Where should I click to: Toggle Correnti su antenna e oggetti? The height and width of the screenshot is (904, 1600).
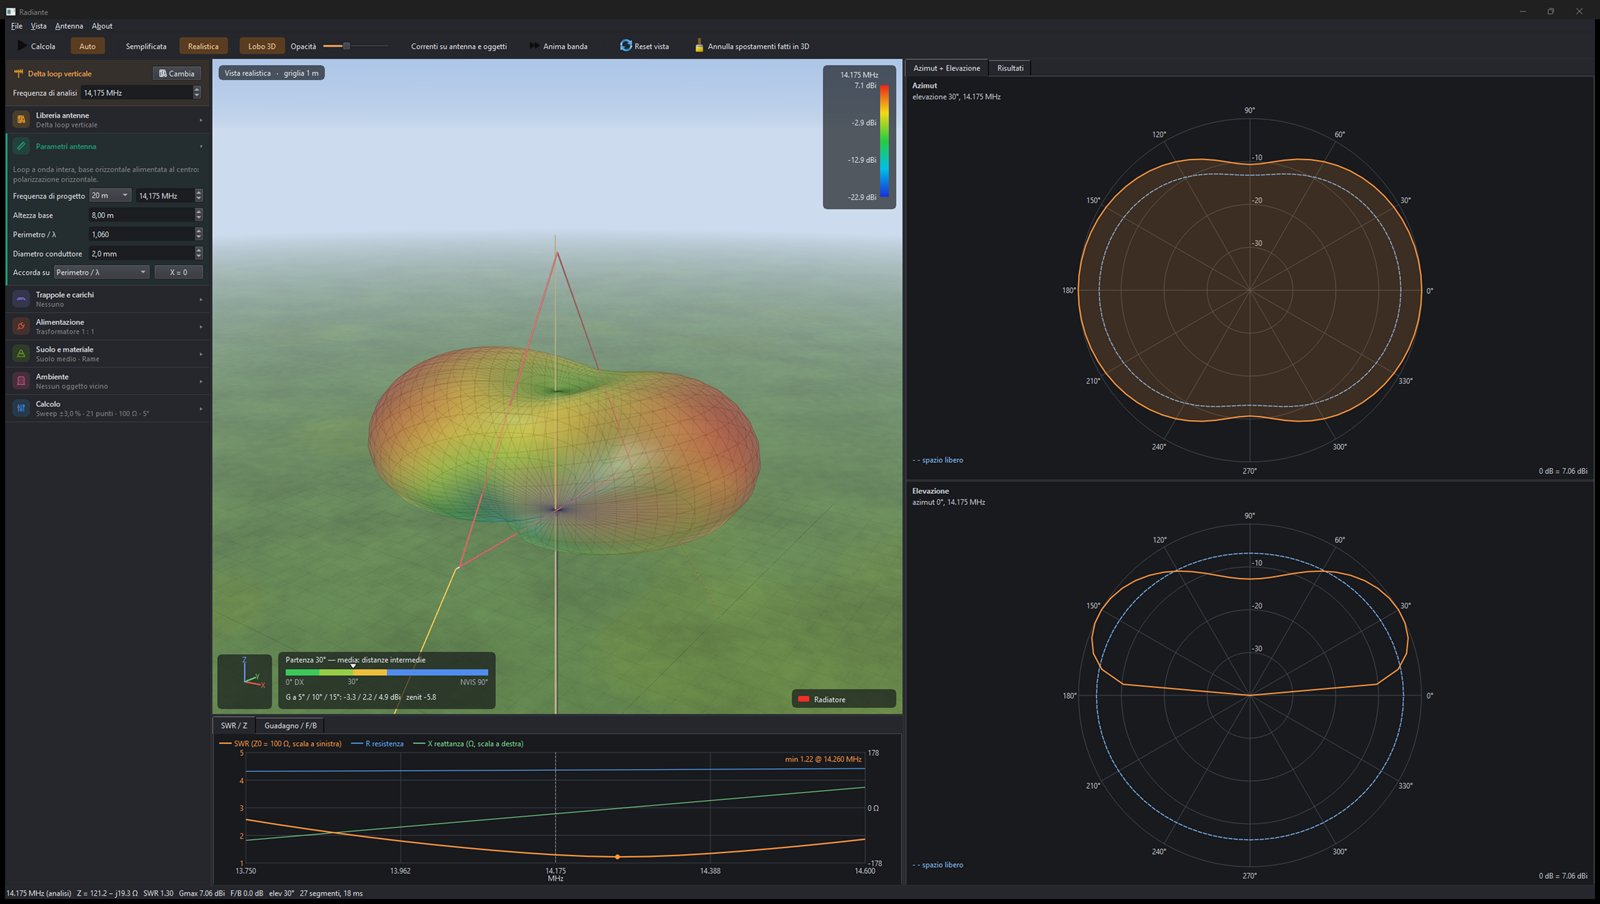[459, 46]
